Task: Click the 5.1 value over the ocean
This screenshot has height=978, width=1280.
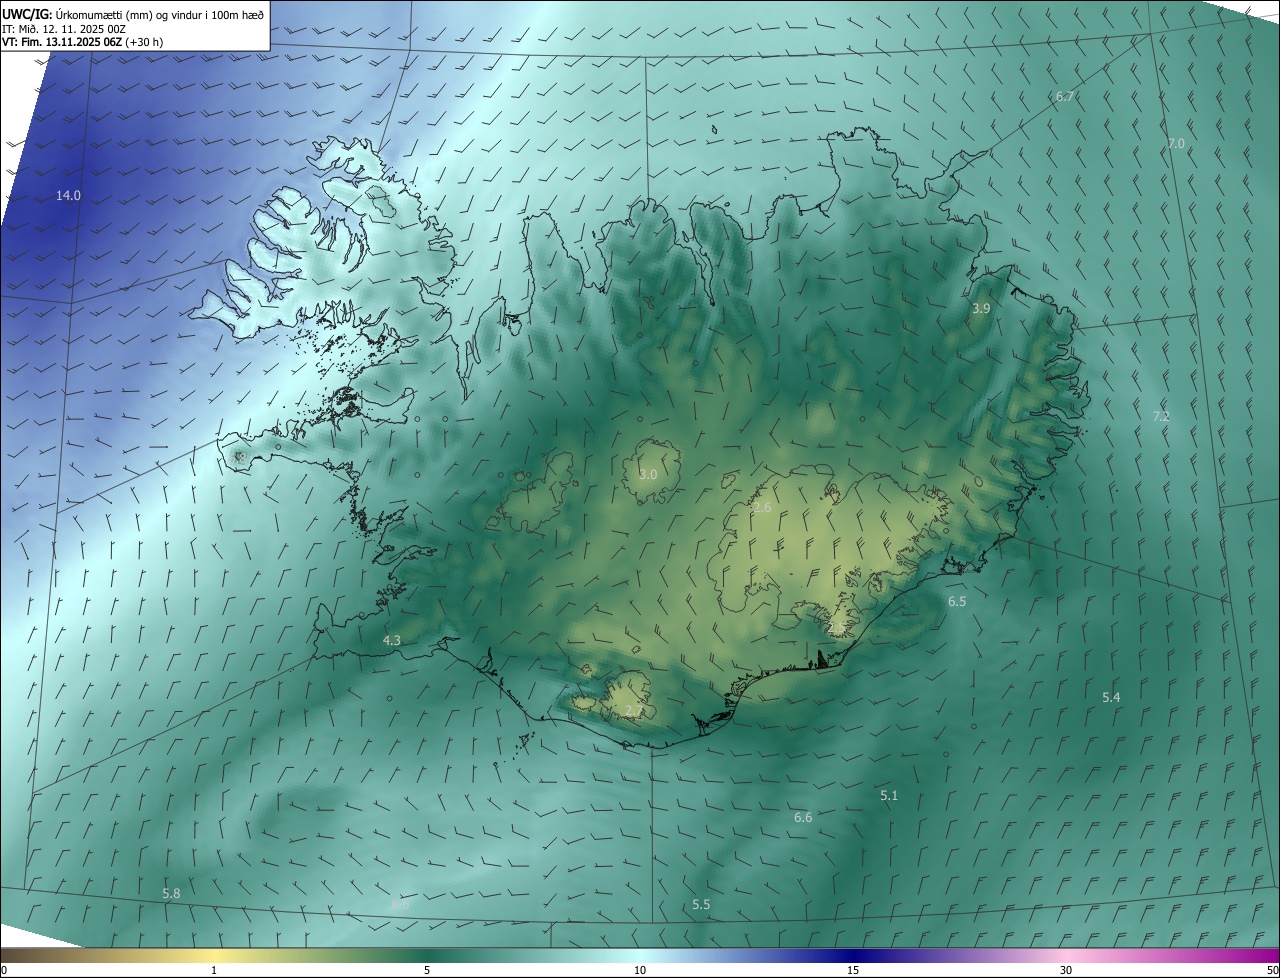Action: (889, 796)
